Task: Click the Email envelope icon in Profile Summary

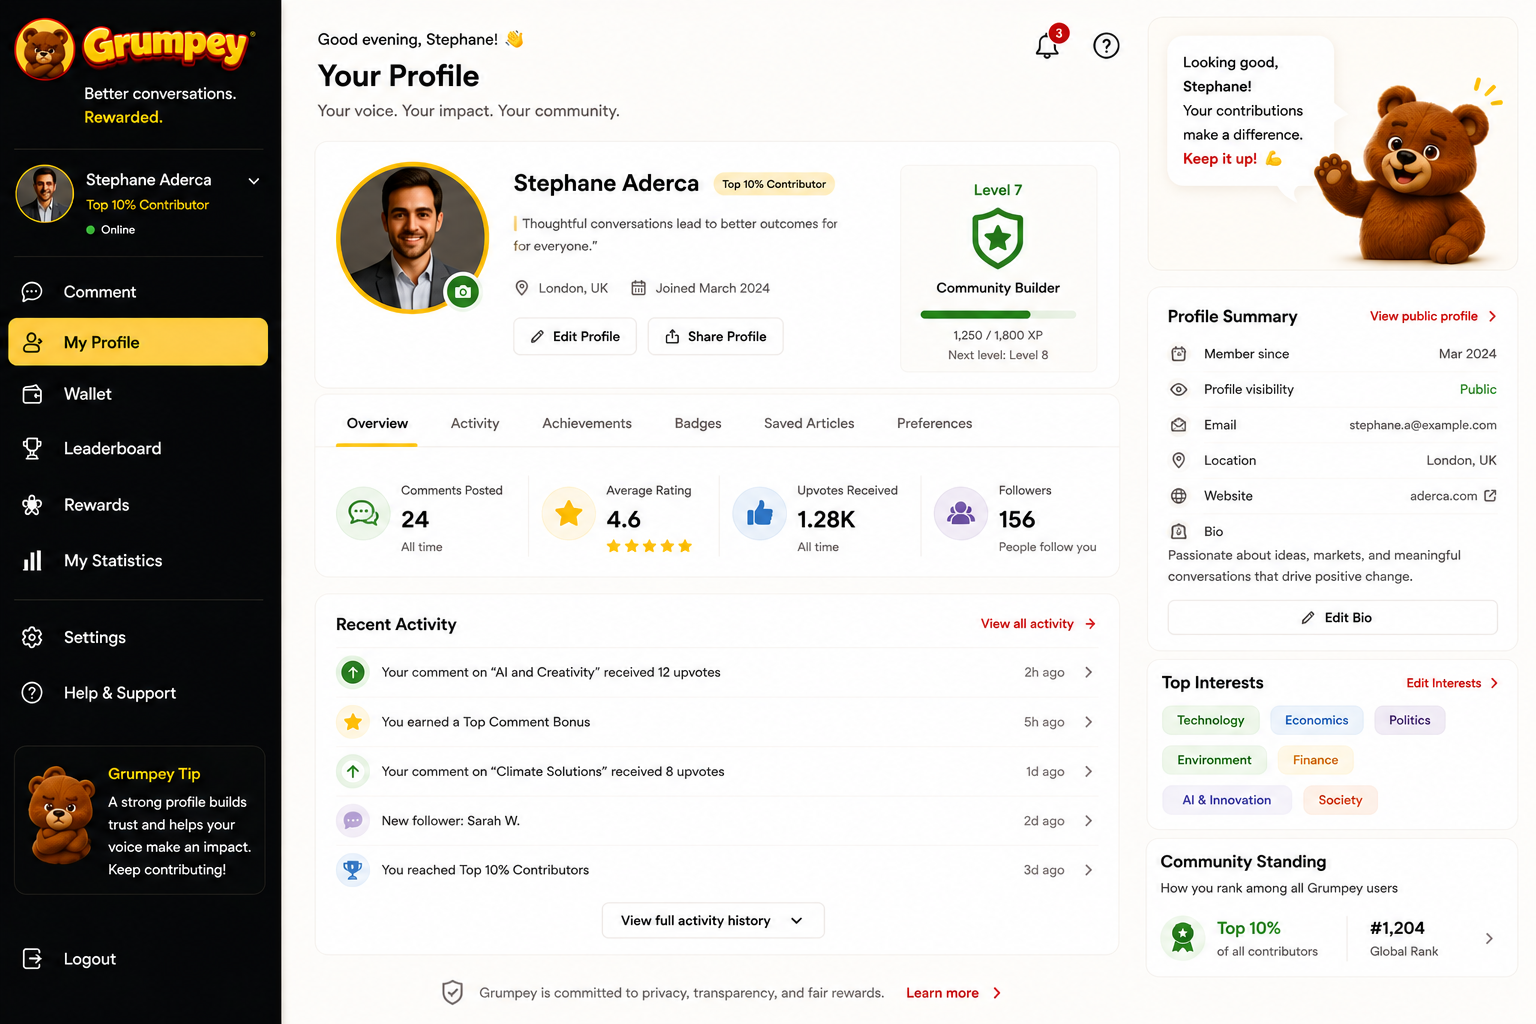Action: click(x=1179, y=425)
